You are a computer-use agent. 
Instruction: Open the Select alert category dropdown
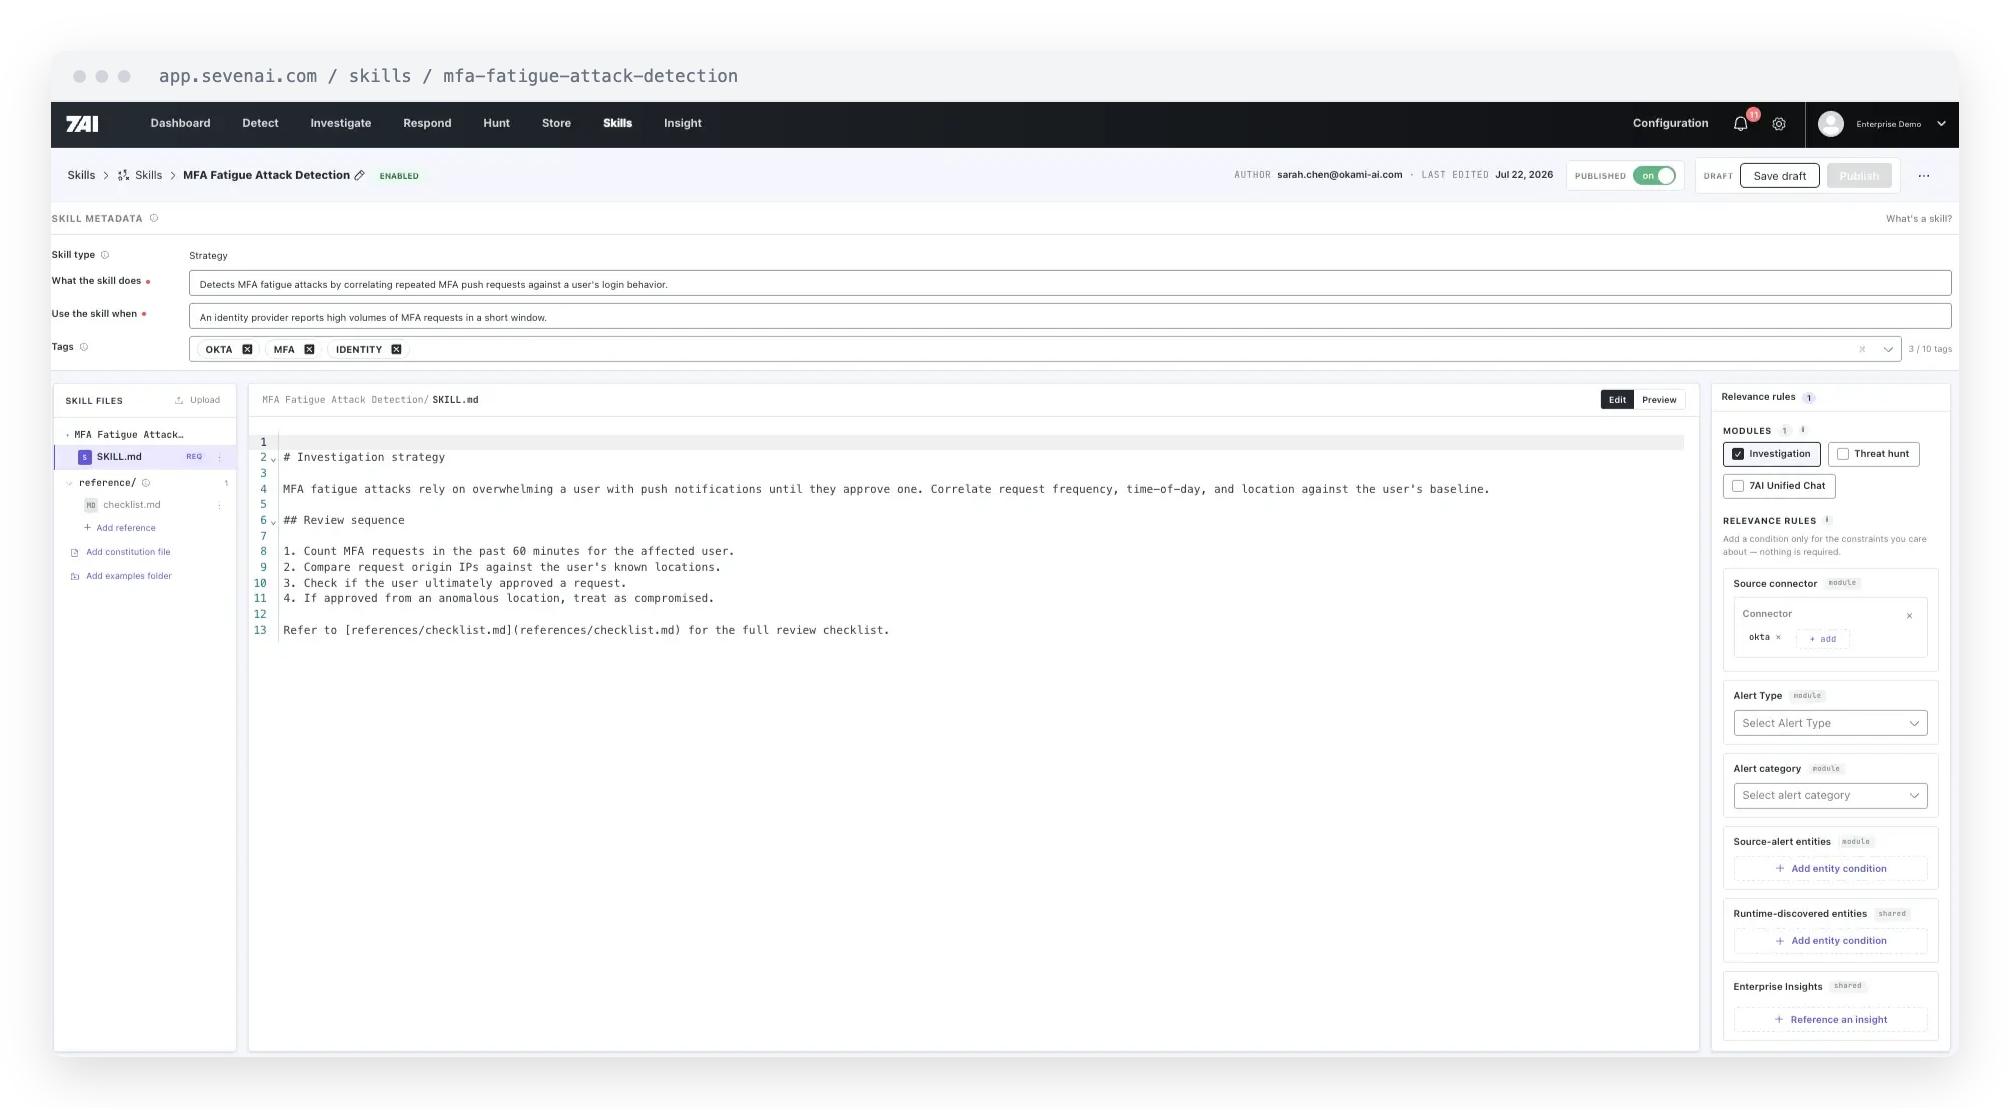1830,796
